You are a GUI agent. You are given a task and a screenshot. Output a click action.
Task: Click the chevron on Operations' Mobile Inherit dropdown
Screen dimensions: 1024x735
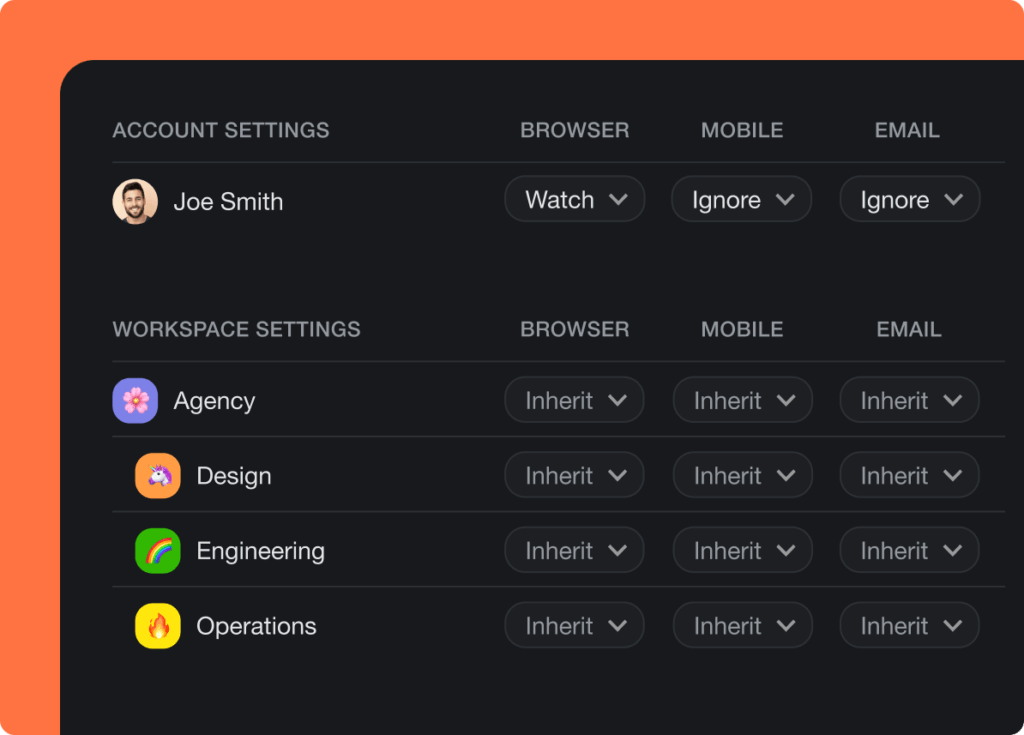coord(787,625)
